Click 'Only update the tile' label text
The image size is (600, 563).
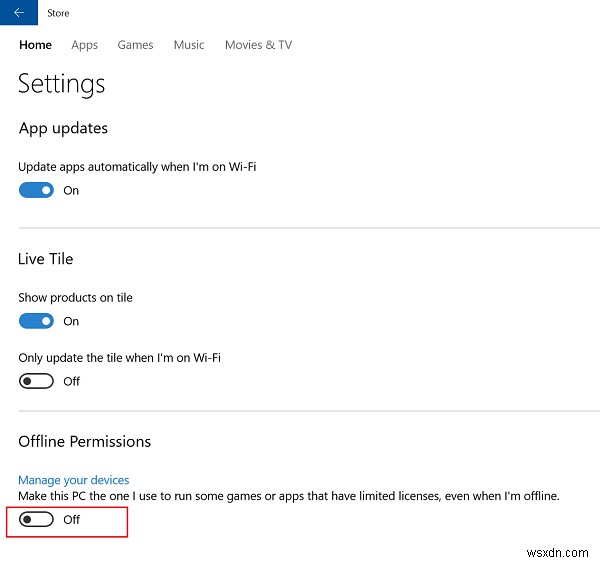[119, 358]
